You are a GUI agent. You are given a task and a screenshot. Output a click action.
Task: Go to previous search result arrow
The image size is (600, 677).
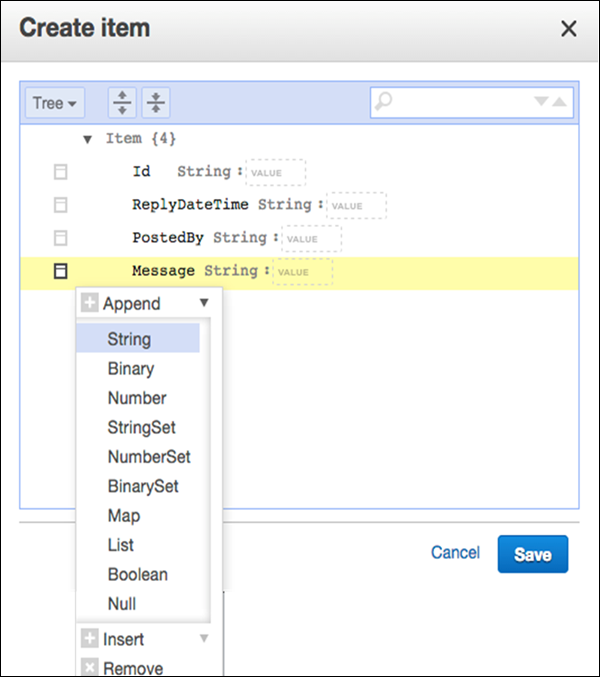tap(559, 101)
